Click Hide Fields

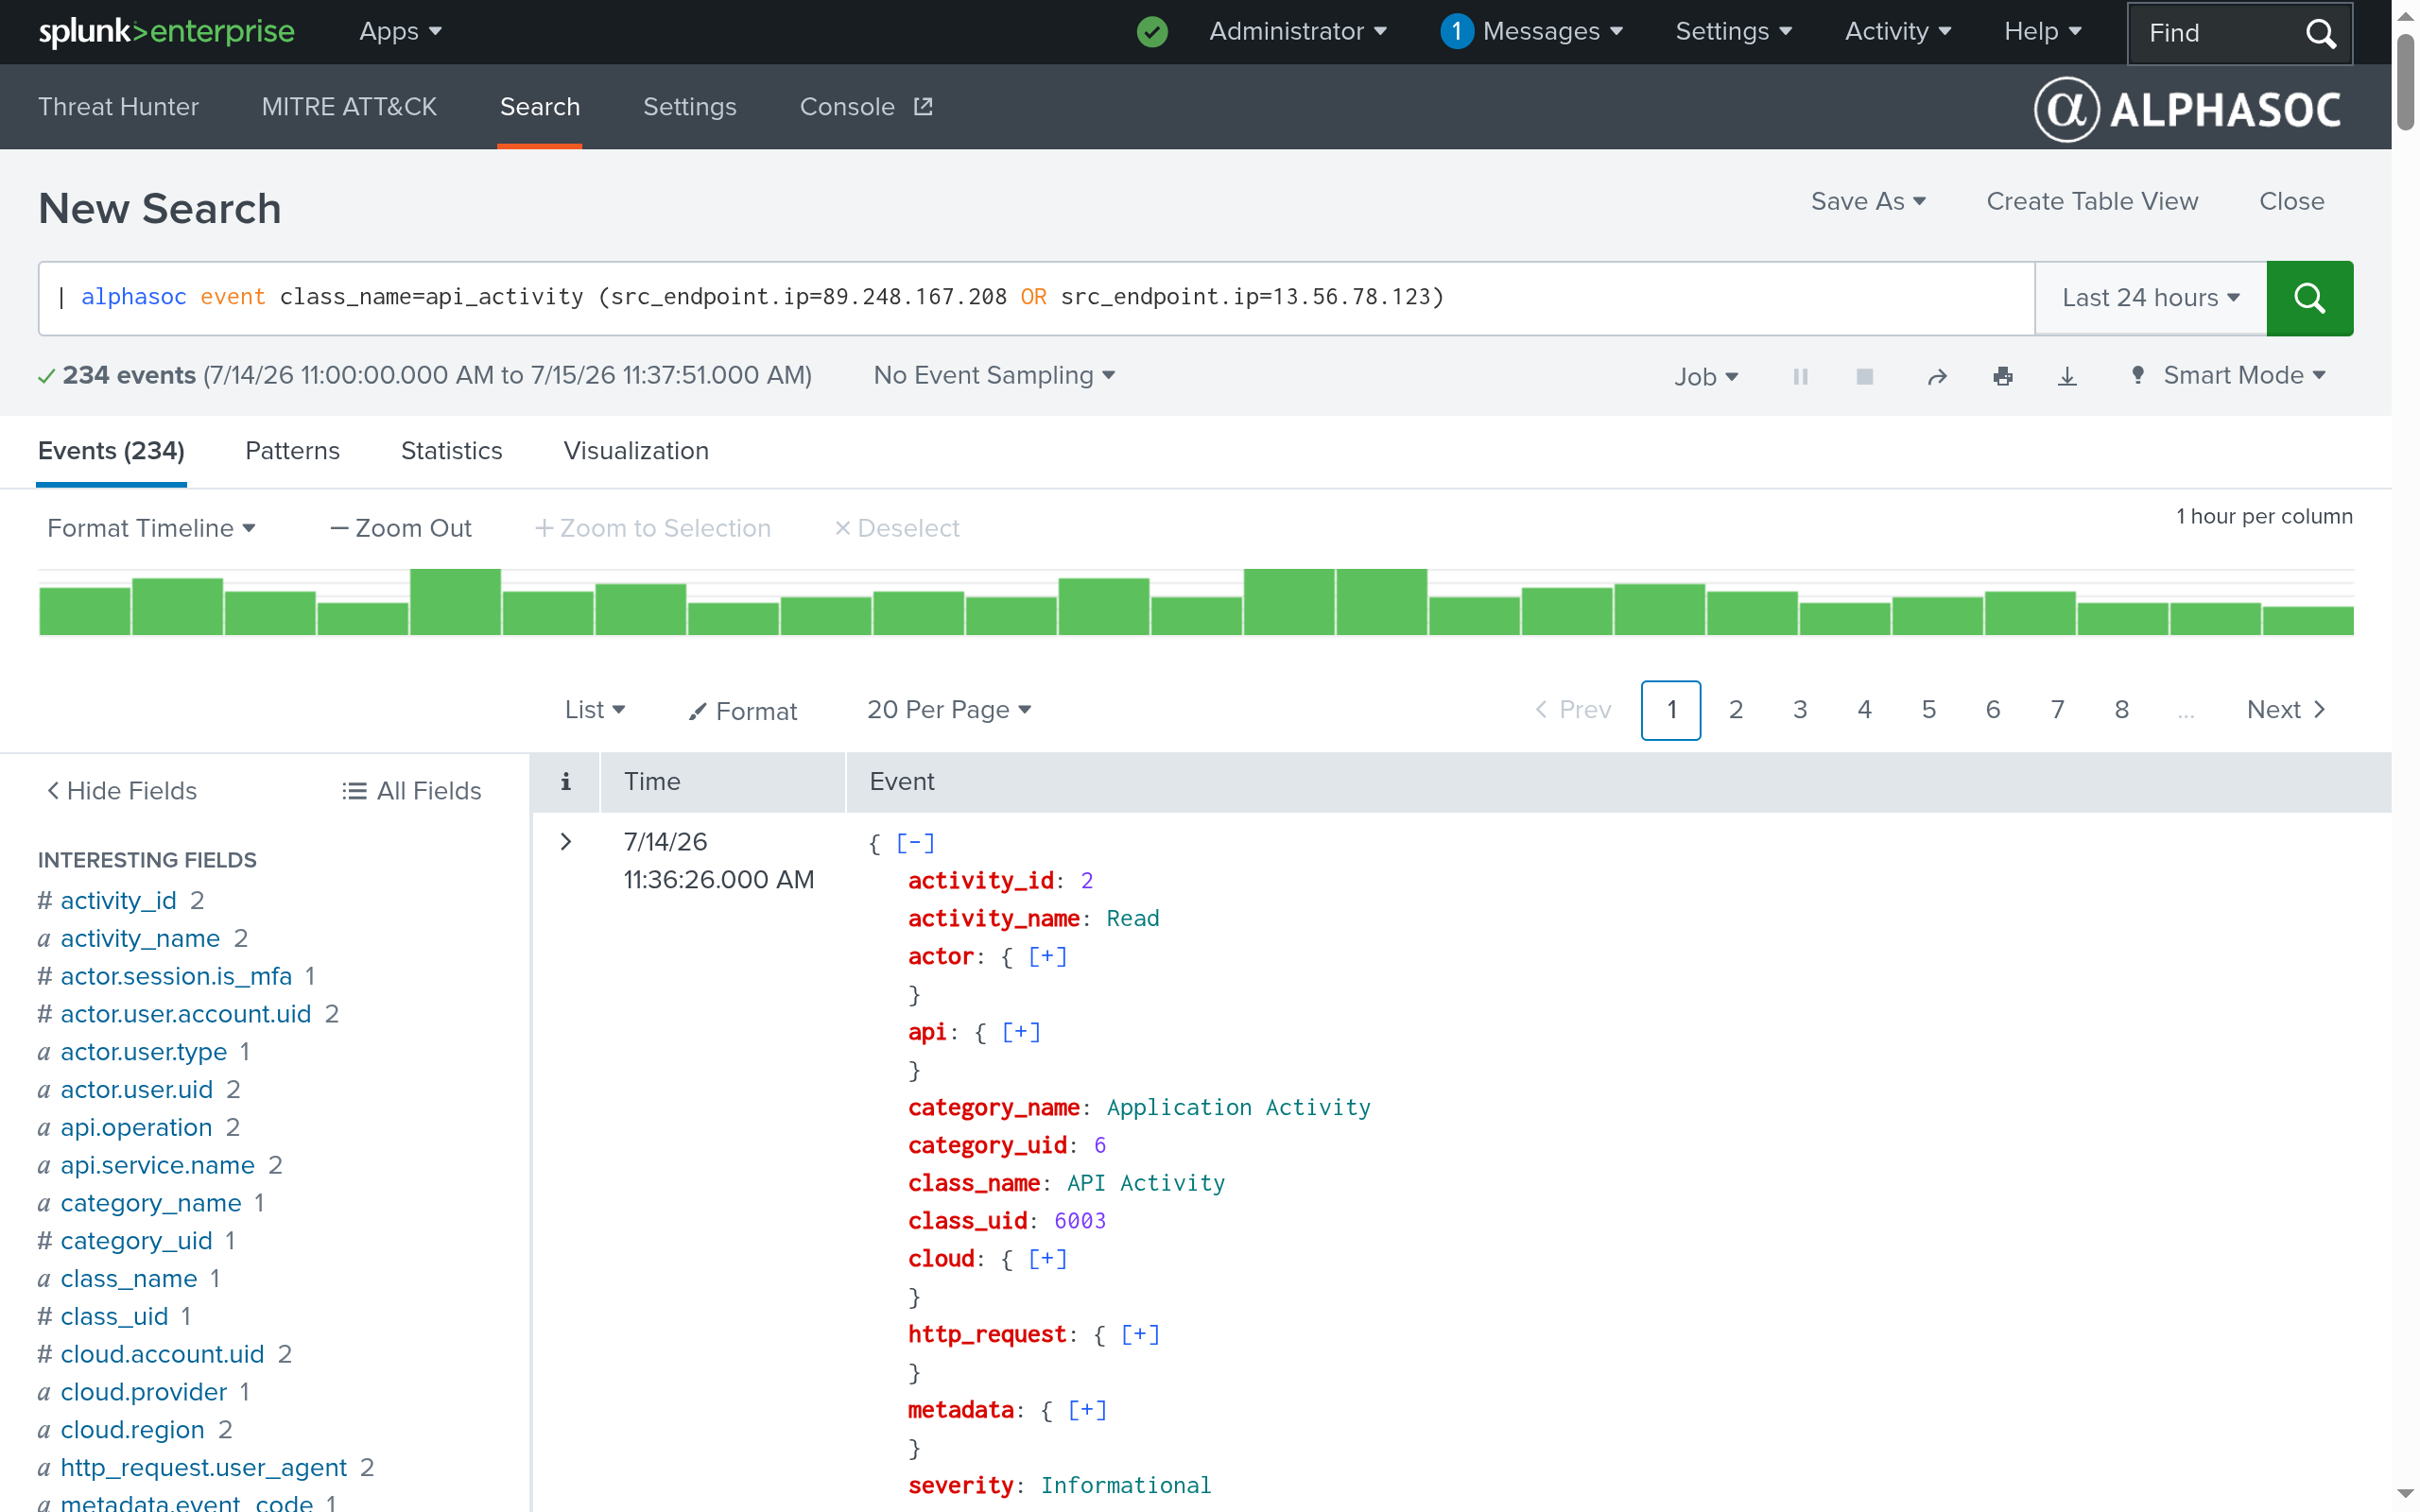pos(122,791)
